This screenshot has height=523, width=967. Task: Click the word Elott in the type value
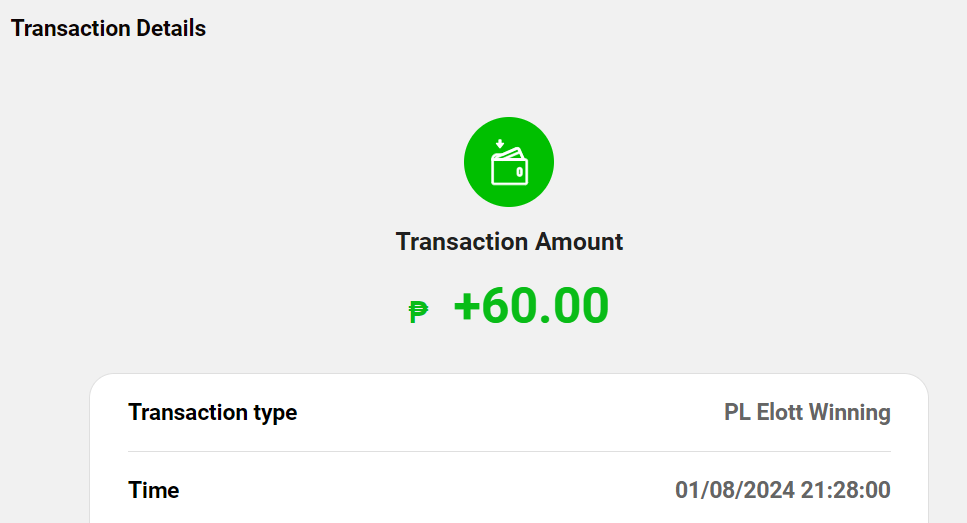click(x=778, y=412)
